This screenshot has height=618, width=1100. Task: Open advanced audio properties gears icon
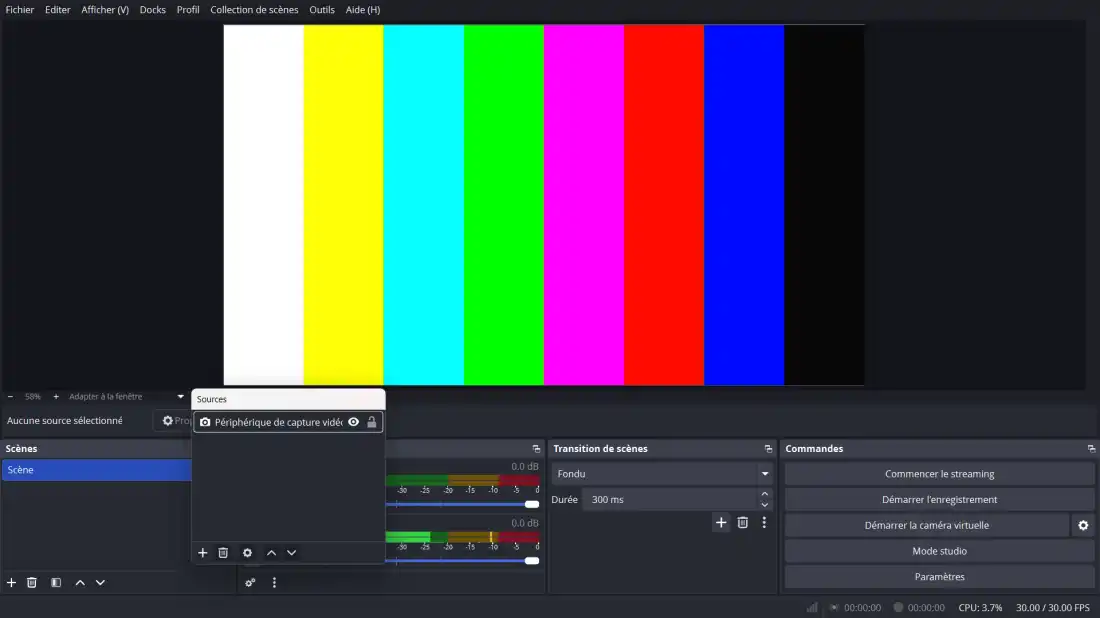coord(250,583)
